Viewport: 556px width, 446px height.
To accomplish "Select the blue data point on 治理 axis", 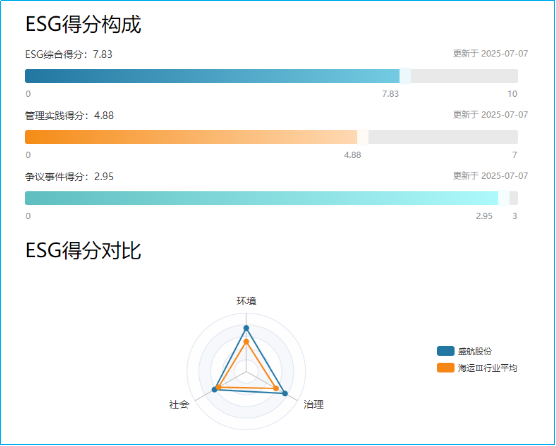I will click(285, 393).
